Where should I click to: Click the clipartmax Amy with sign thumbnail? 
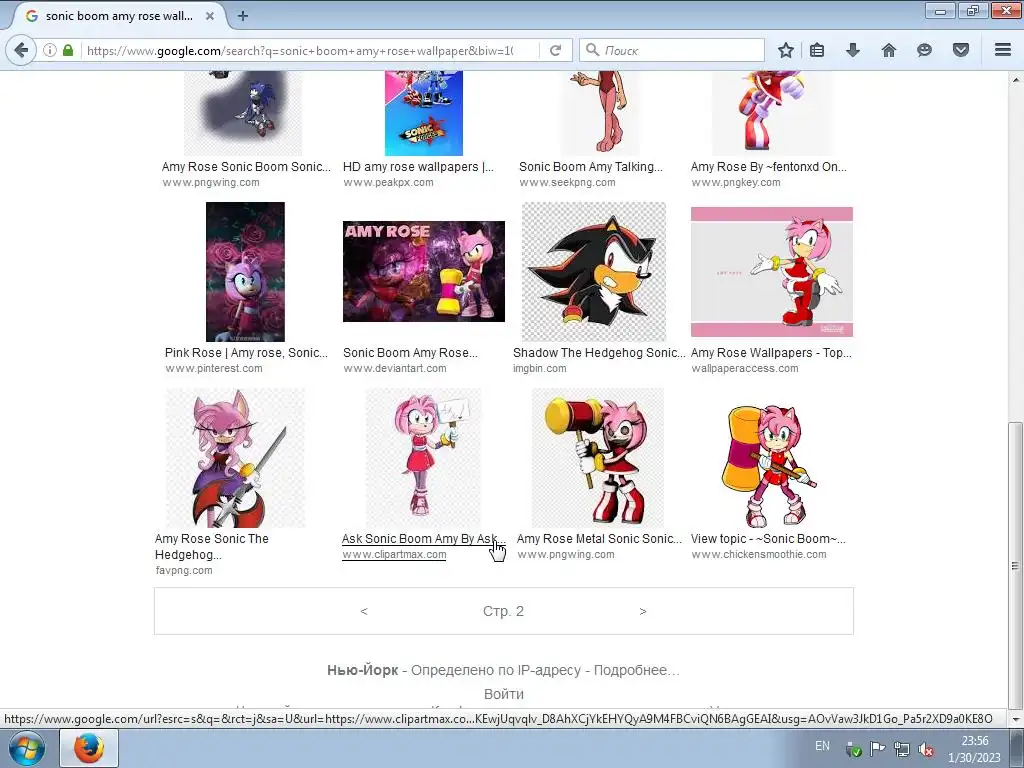423,458
